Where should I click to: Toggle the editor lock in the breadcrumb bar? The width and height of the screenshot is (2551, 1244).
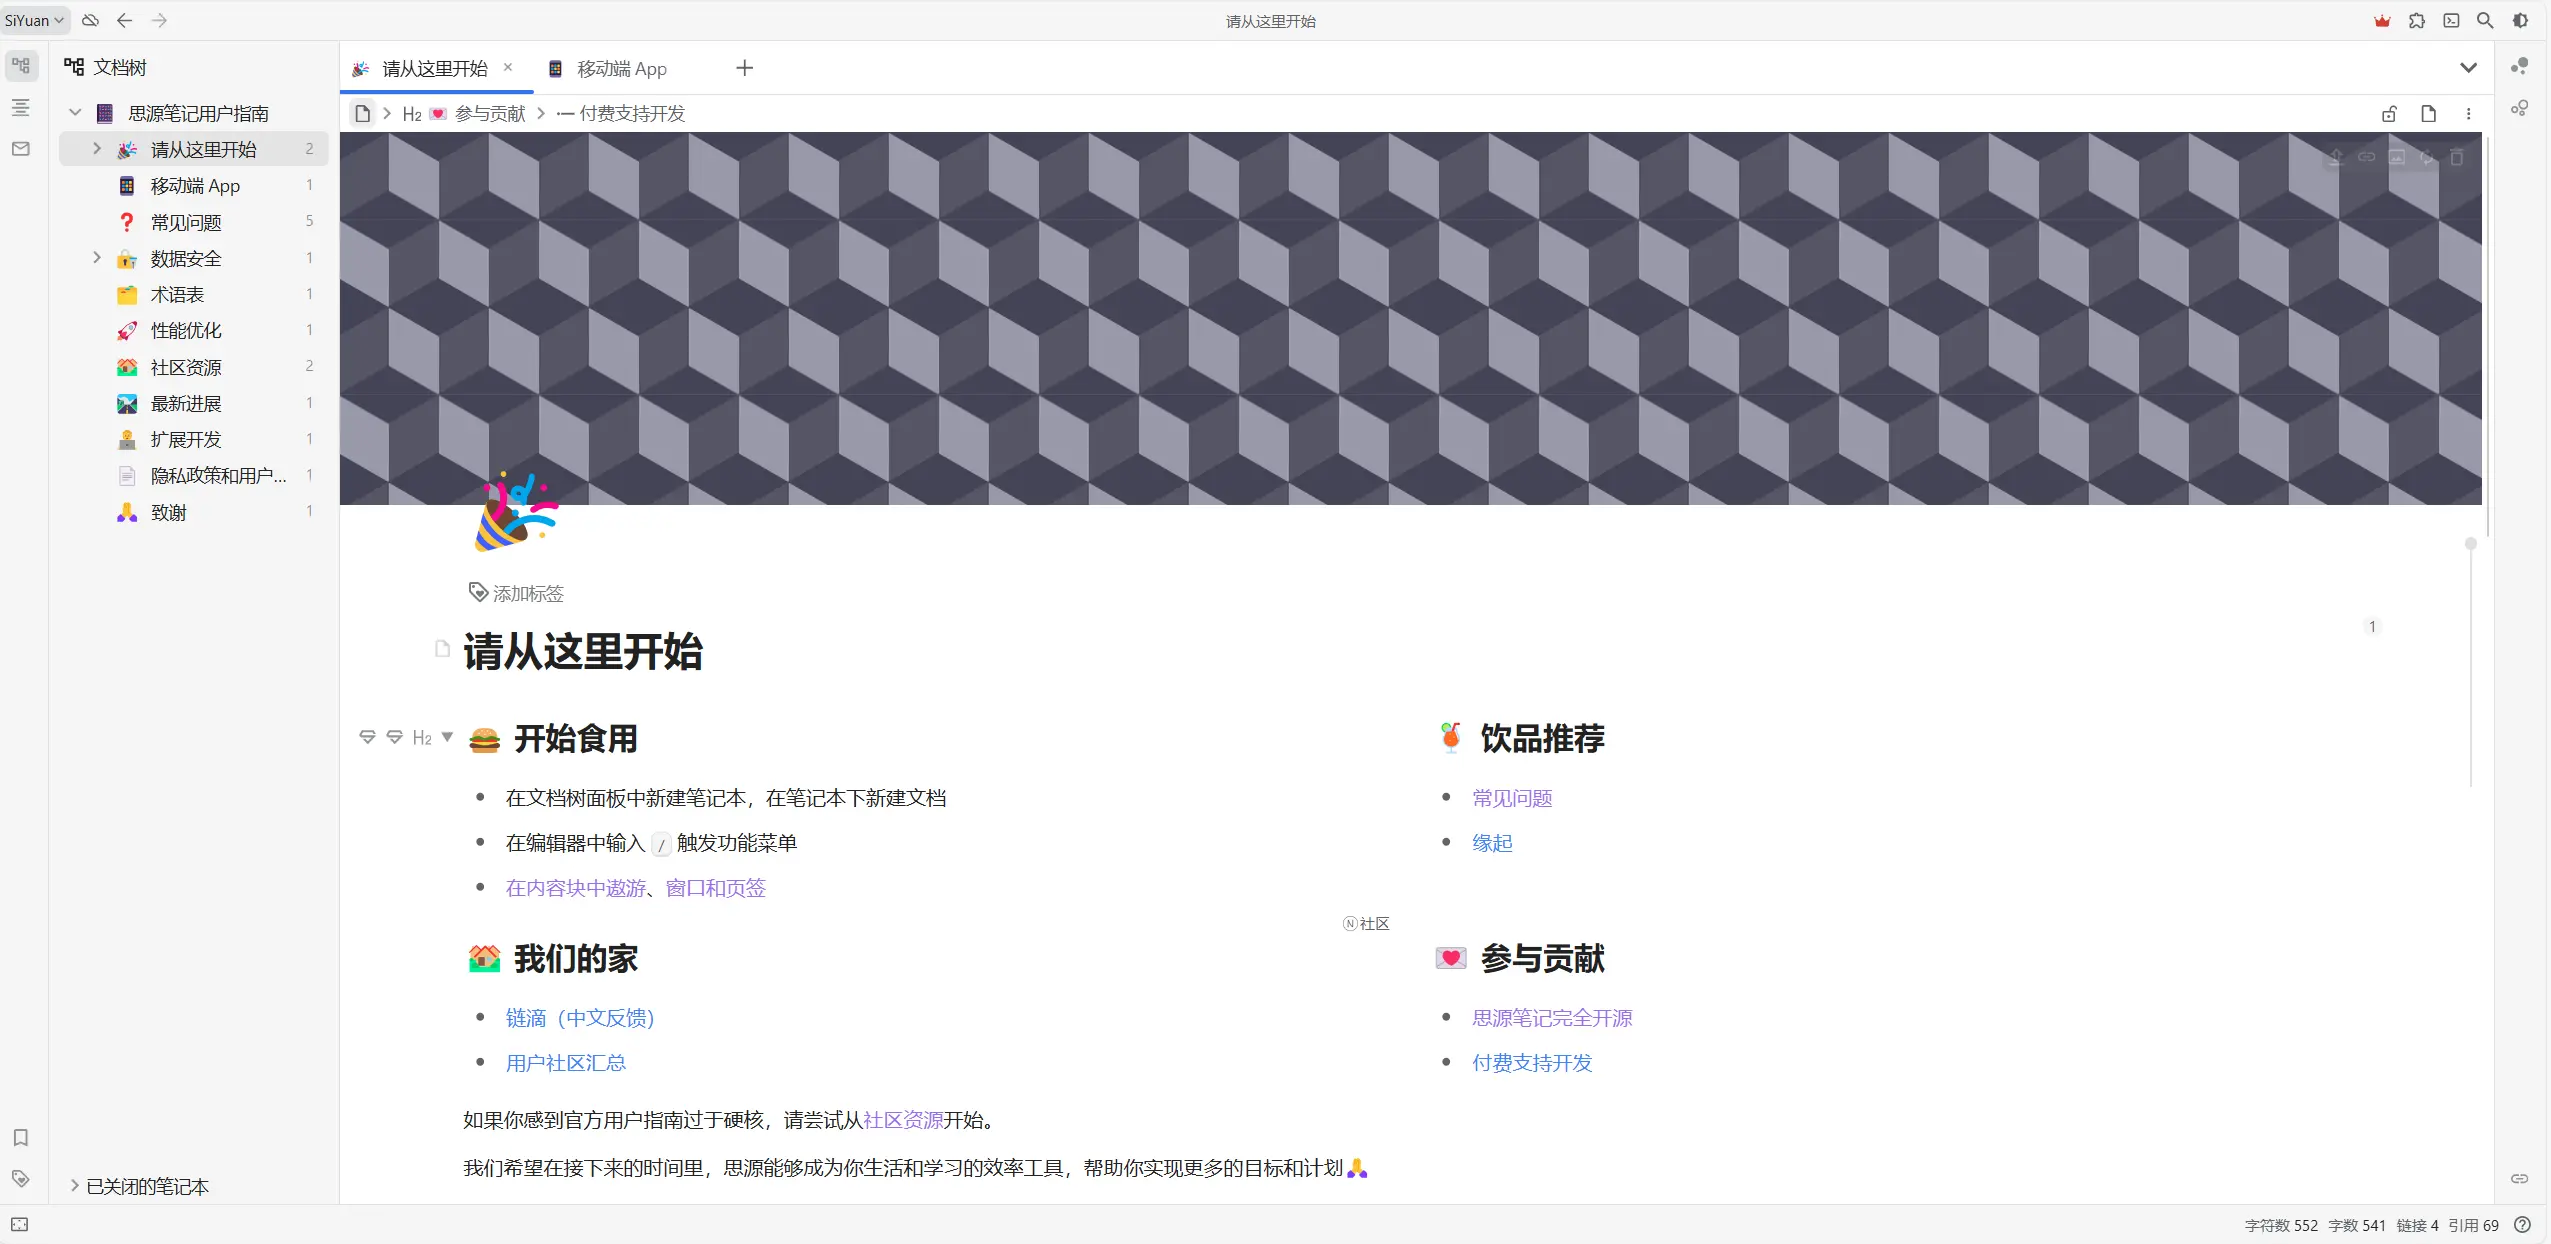[x=2388, y=113]
